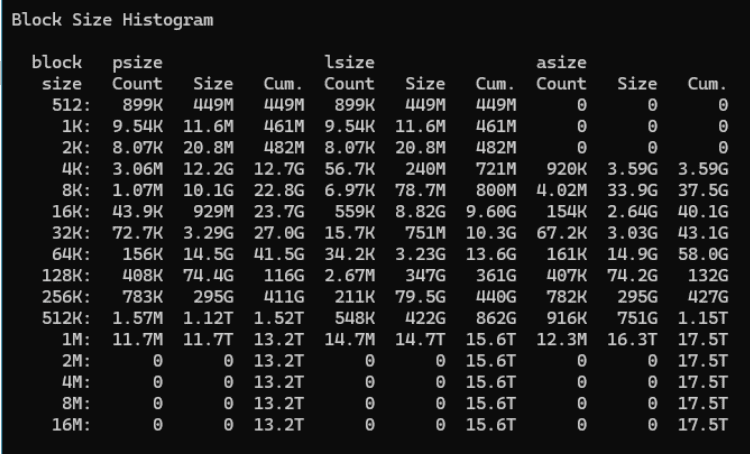This screenshot has width=750, height=454.
Task: Click the Block Size Histogram title
Action: (112, 20)
